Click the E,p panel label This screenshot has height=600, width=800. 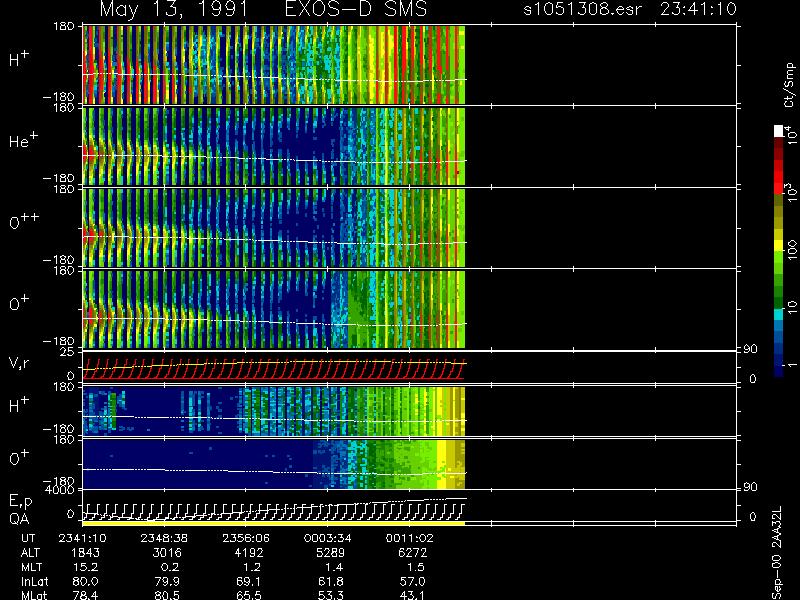point(20,502)
